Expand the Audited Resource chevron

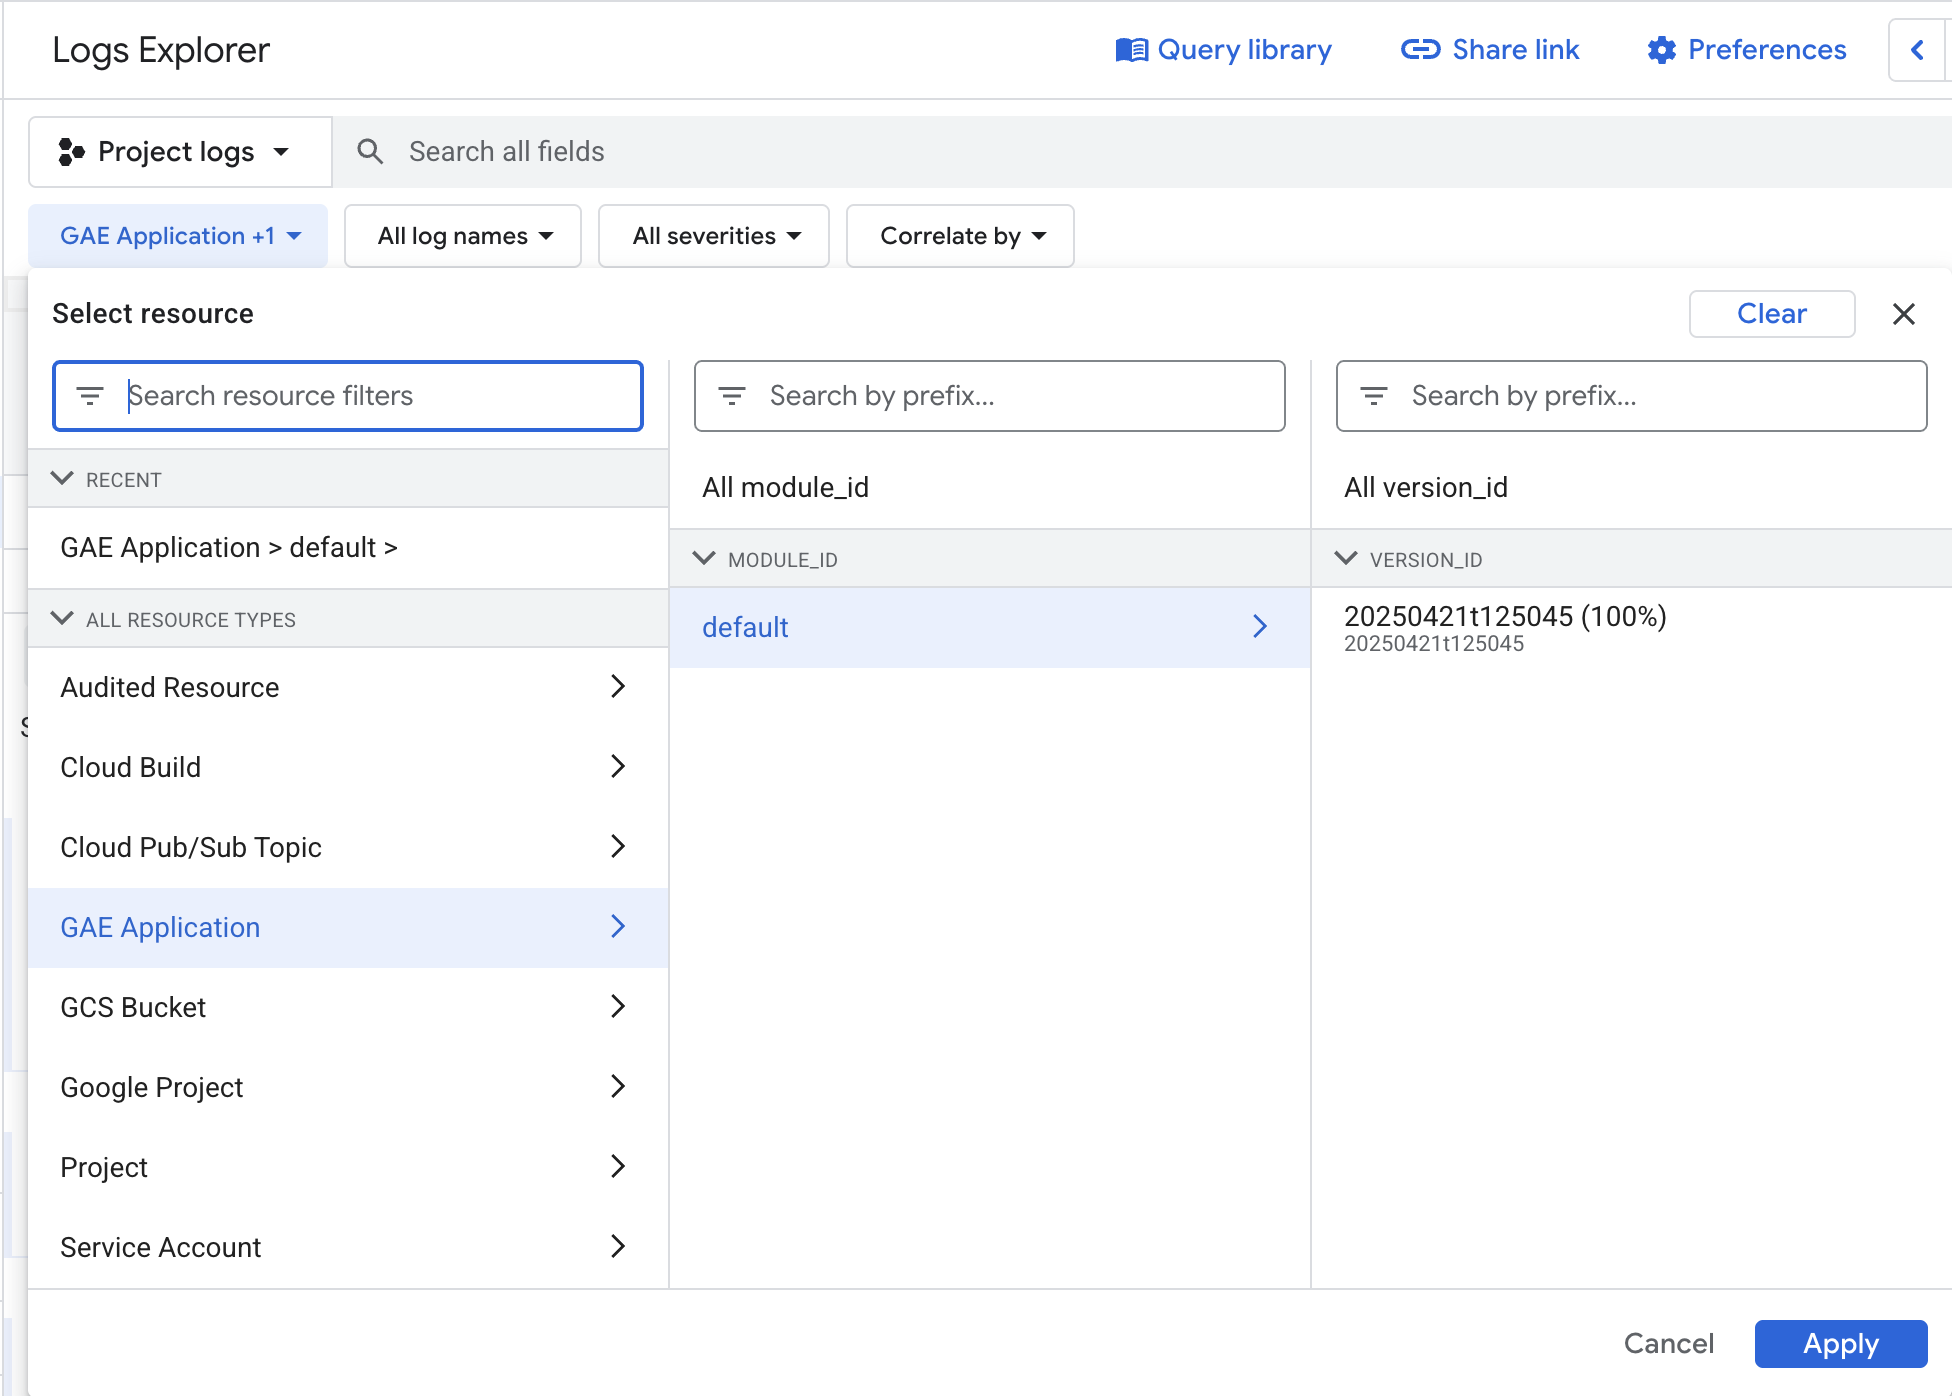click(618, 687)
